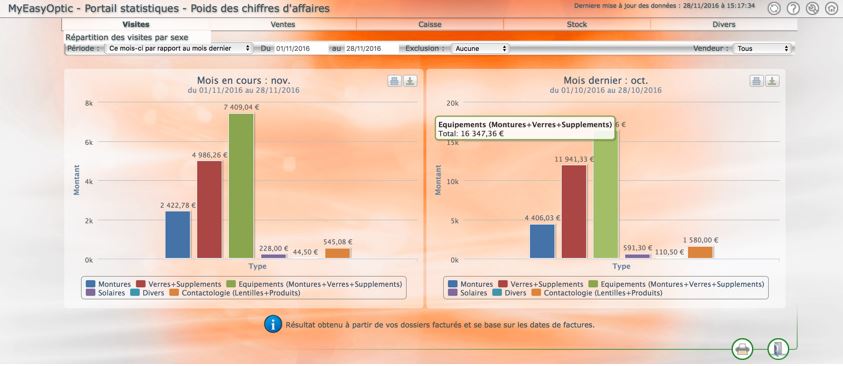
Task: Print the November chart with its print icon
Action: (395, 81)
